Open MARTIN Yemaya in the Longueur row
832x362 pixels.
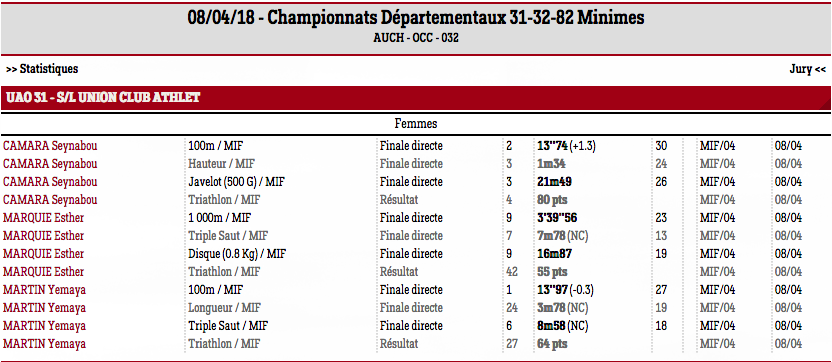pyautogui.click(x=45, y=308)
